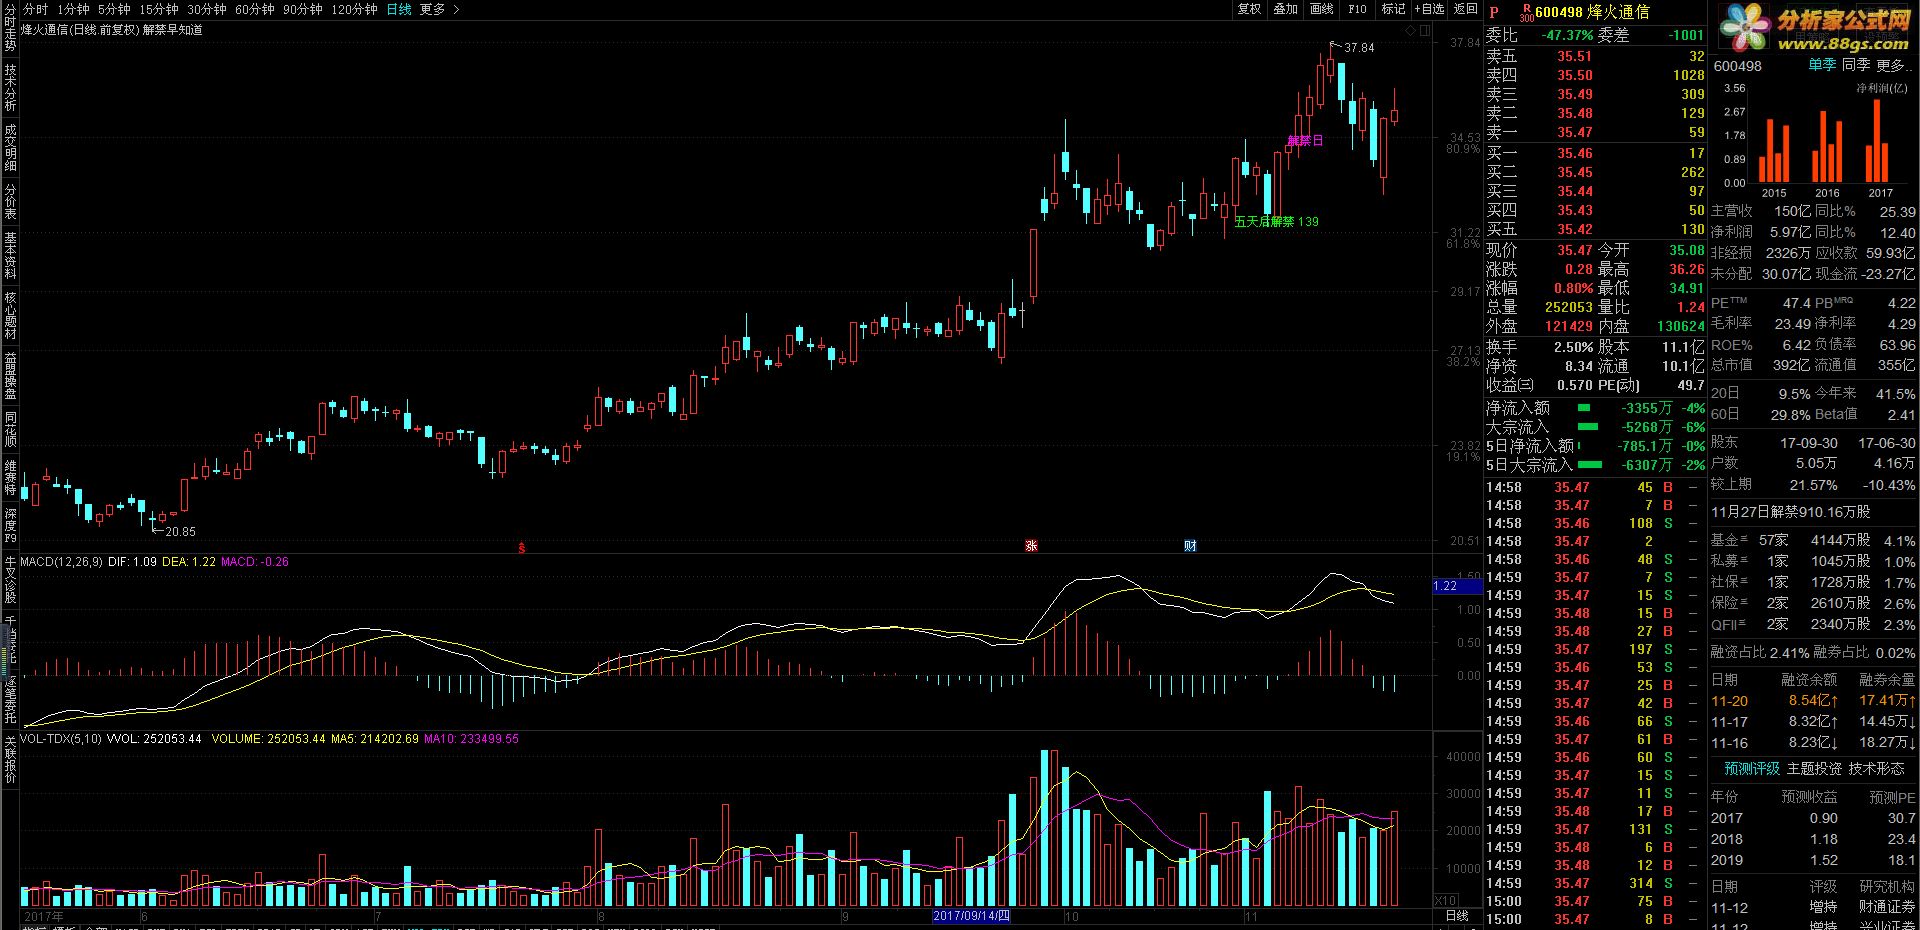1920x930 pixels.
Task: Open 成交明细 in left sidebar
Action: [10, 147]
